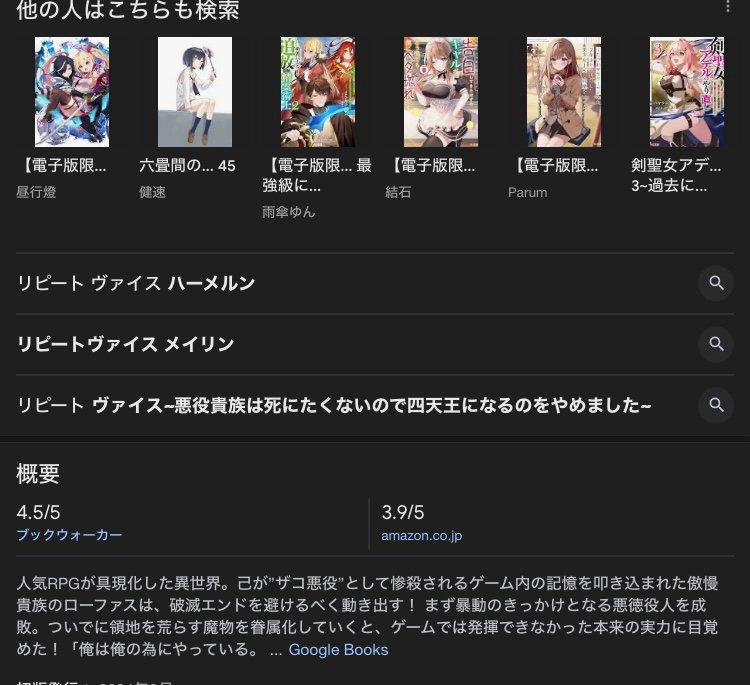Click author name 健速
Image resolution: width=750 pixels, height=685 pixels.
pos(152,192)
